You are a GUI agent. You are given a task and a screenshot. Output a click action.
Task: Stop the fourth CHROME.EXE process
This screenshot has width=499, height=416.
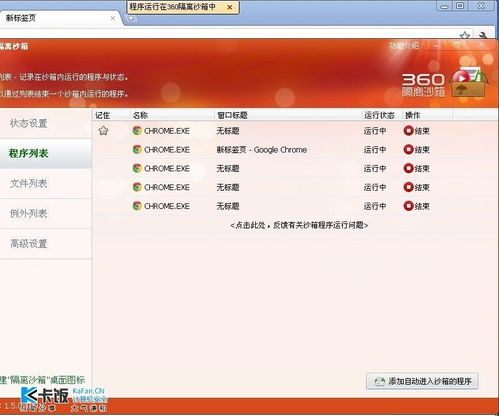point(416,187)
